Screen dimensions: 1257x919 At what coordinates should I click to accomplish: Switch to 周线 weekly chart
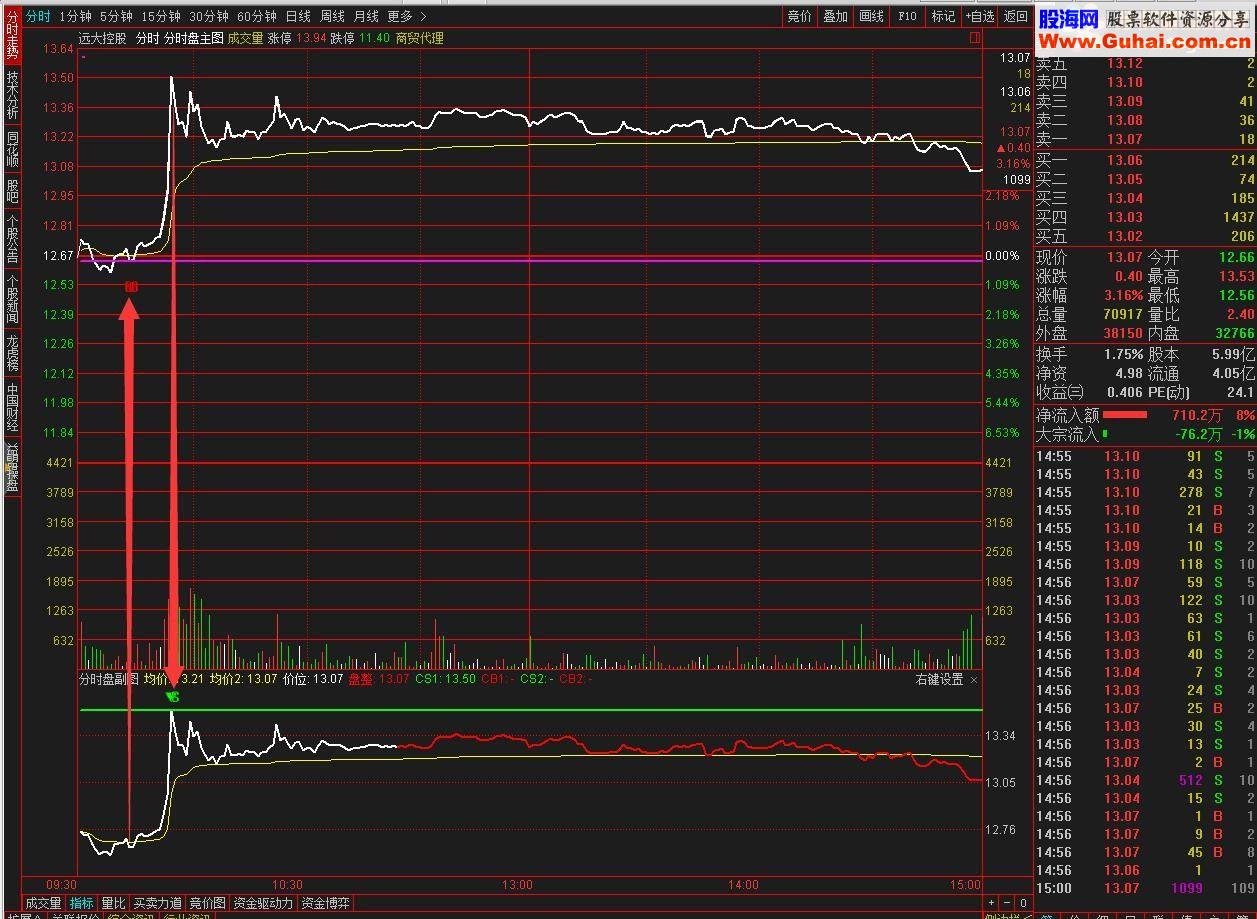point(333,16)
